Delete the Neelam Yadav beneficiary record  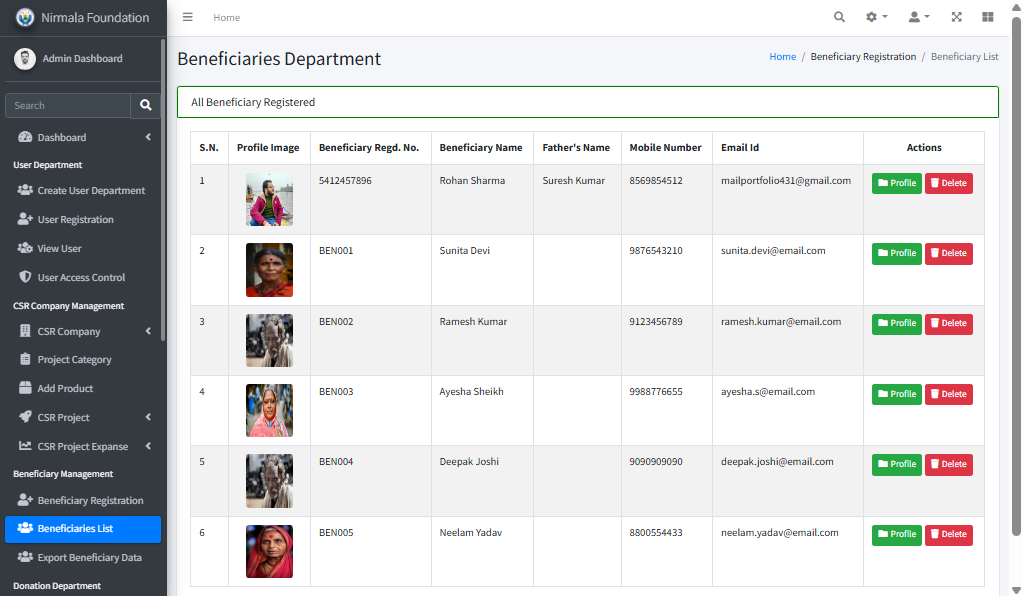(948, 534)
